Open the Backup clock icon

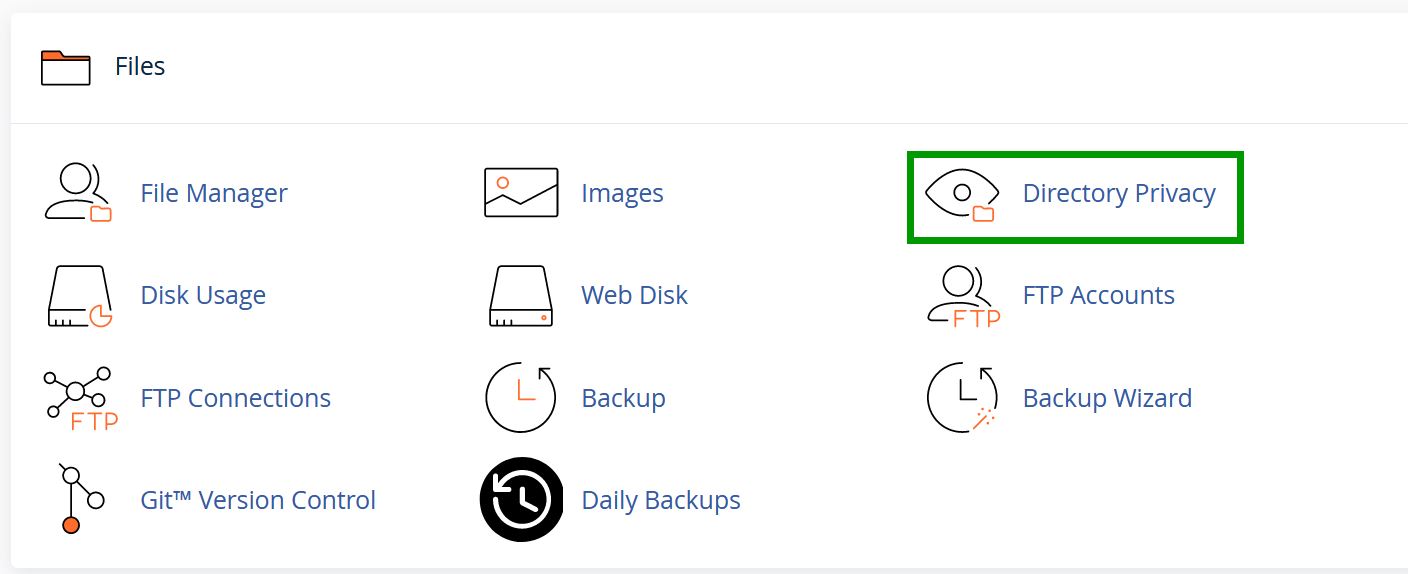click(521, 398)
